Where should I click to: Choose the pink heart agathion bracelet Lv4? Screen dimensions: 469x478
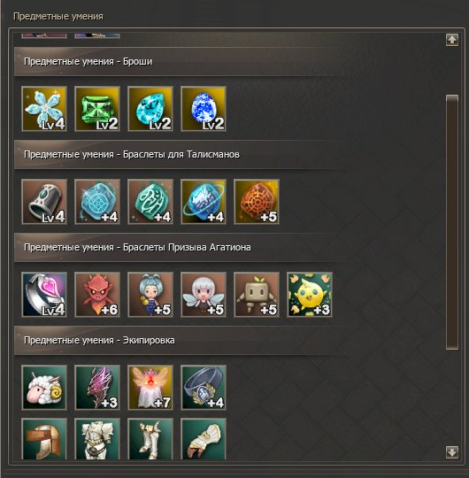point(44,295)
